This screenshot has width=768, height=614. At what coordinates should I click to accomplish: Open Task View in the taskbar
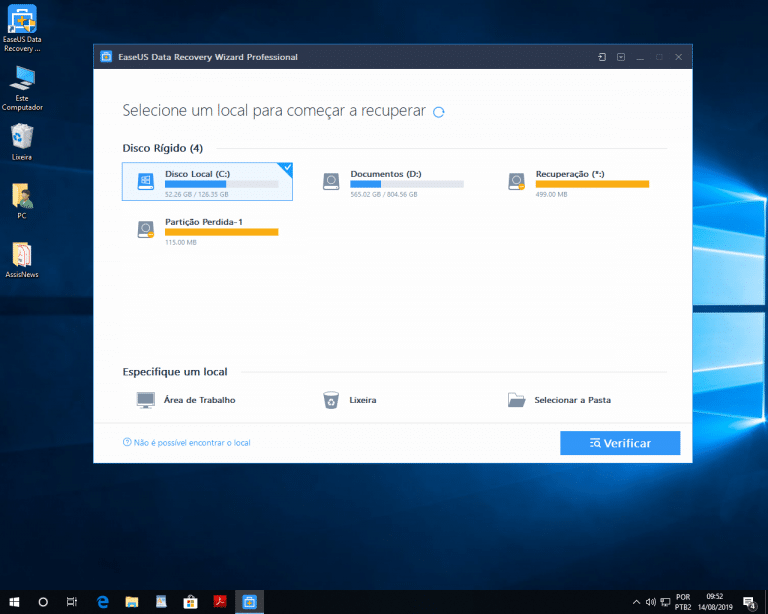(72, 602)
